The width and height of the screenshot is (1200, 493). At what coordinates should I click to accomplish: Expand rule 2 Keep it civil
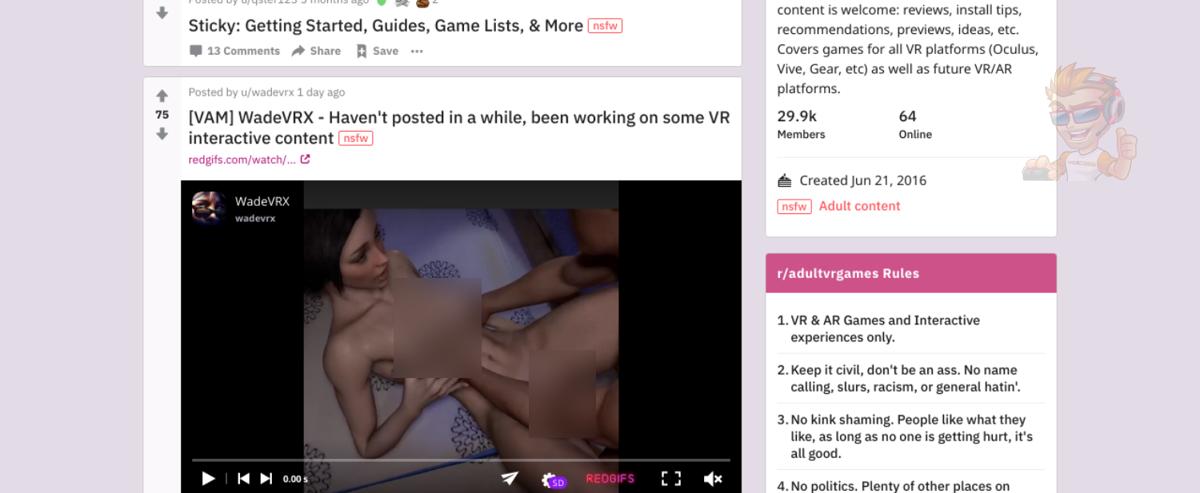911,378
